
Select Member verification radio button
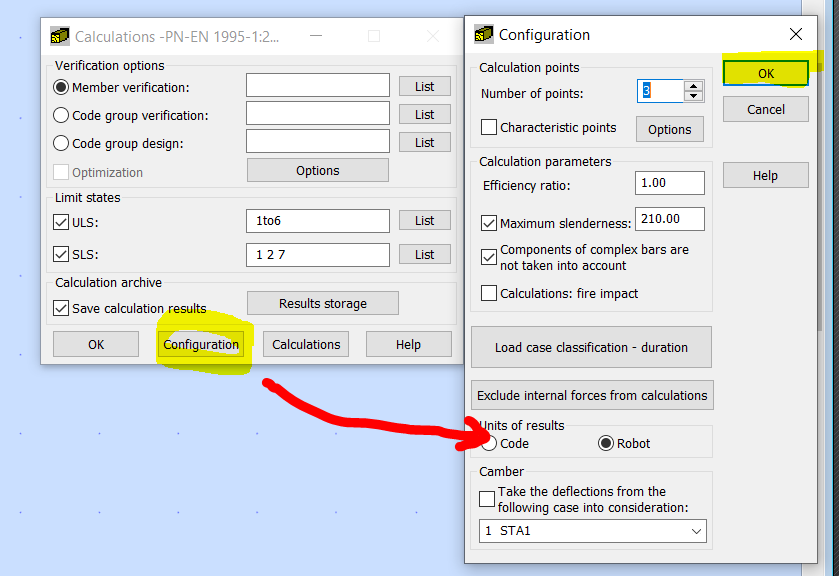pyautogui.click(x=61, y=87)
